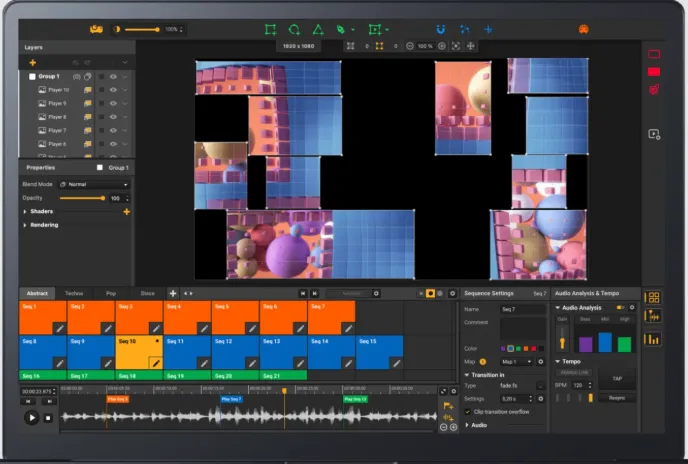Select the add circle shape tool
Screen dimensions: 688x464
click(x=294, y=29)
